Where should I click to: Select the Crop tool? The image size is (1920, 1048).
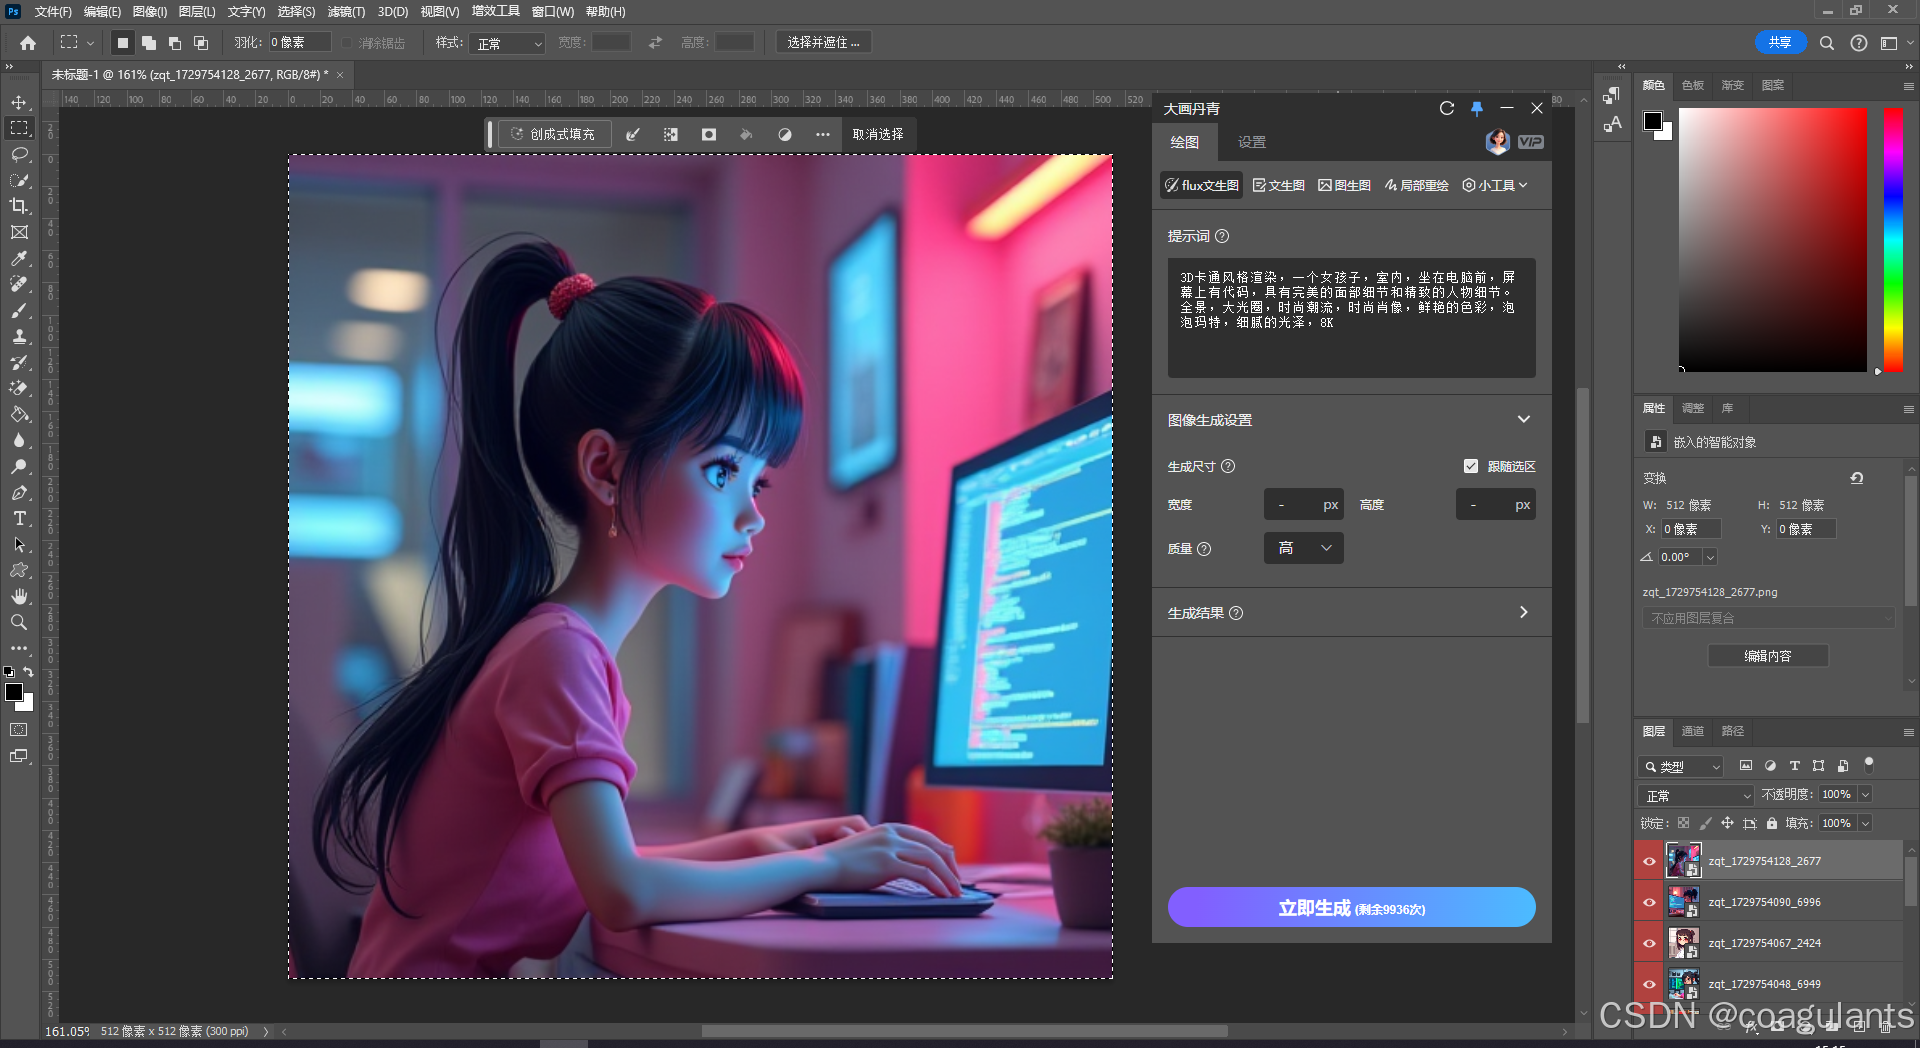[19, 206]
